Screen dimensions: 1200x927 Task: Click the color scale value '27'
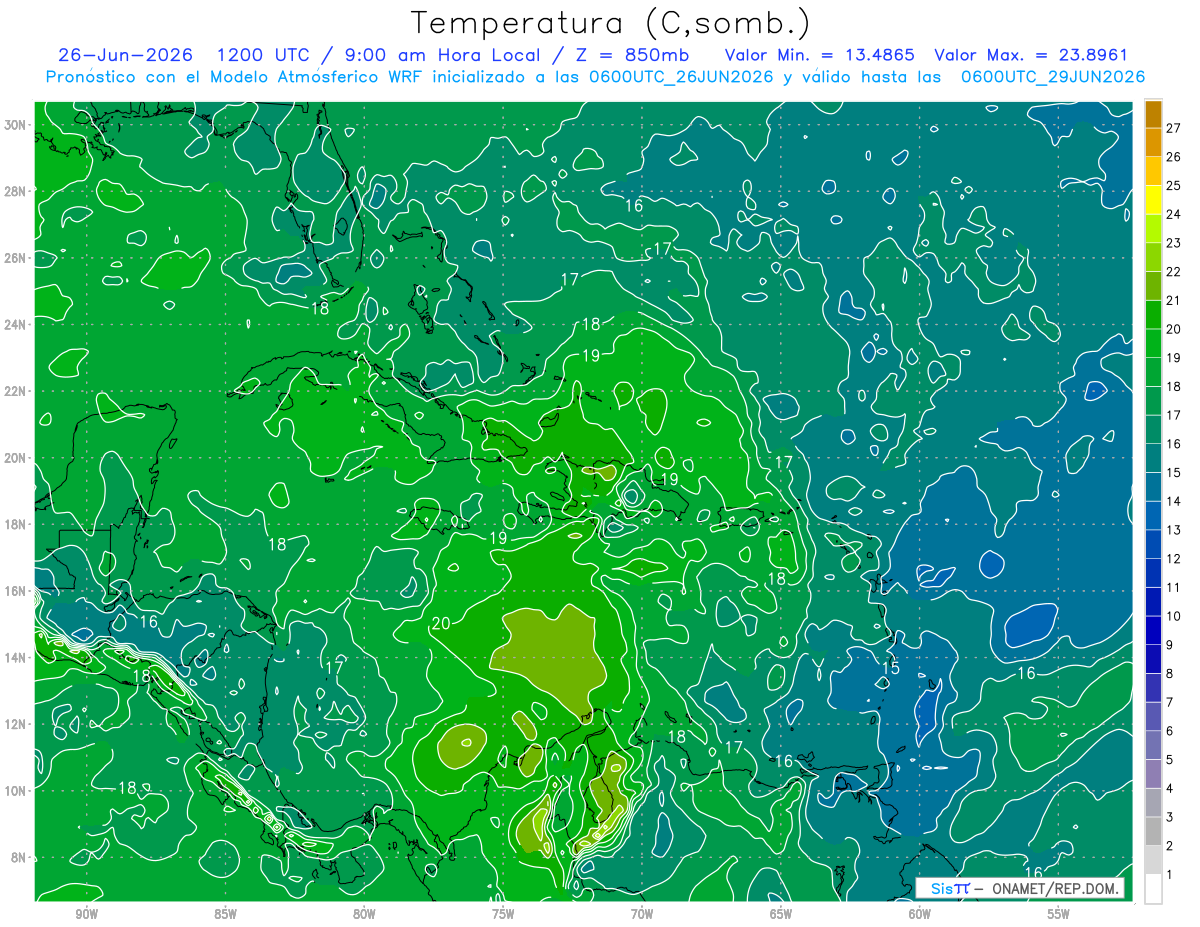pyautogui.click(x=1174, y=127)
